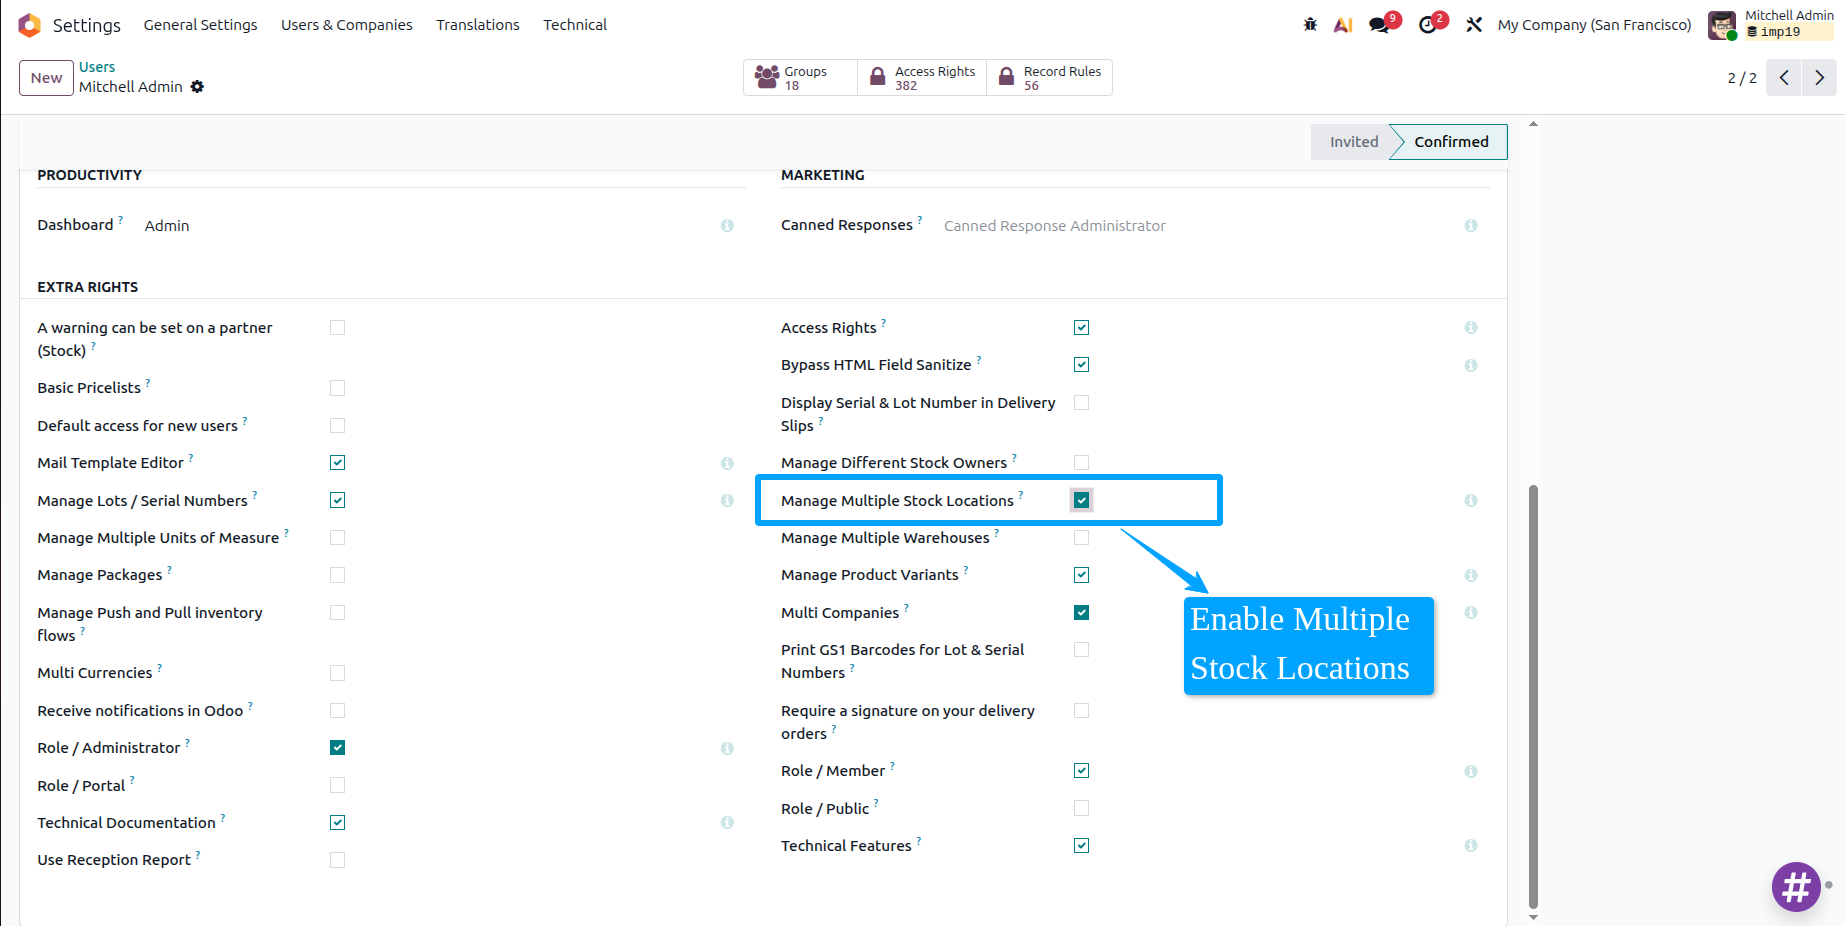Open Mitchell Admin user menu name
Image resolution: width=1845 pixels, height=926 pixels.
[1789, 16]
